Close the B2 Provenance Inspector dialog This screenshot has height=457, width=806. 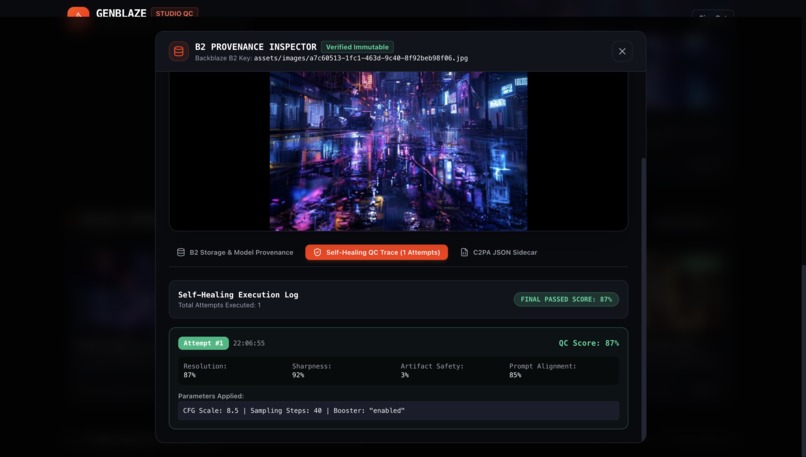pyautogui.click(x=622, y=51)
